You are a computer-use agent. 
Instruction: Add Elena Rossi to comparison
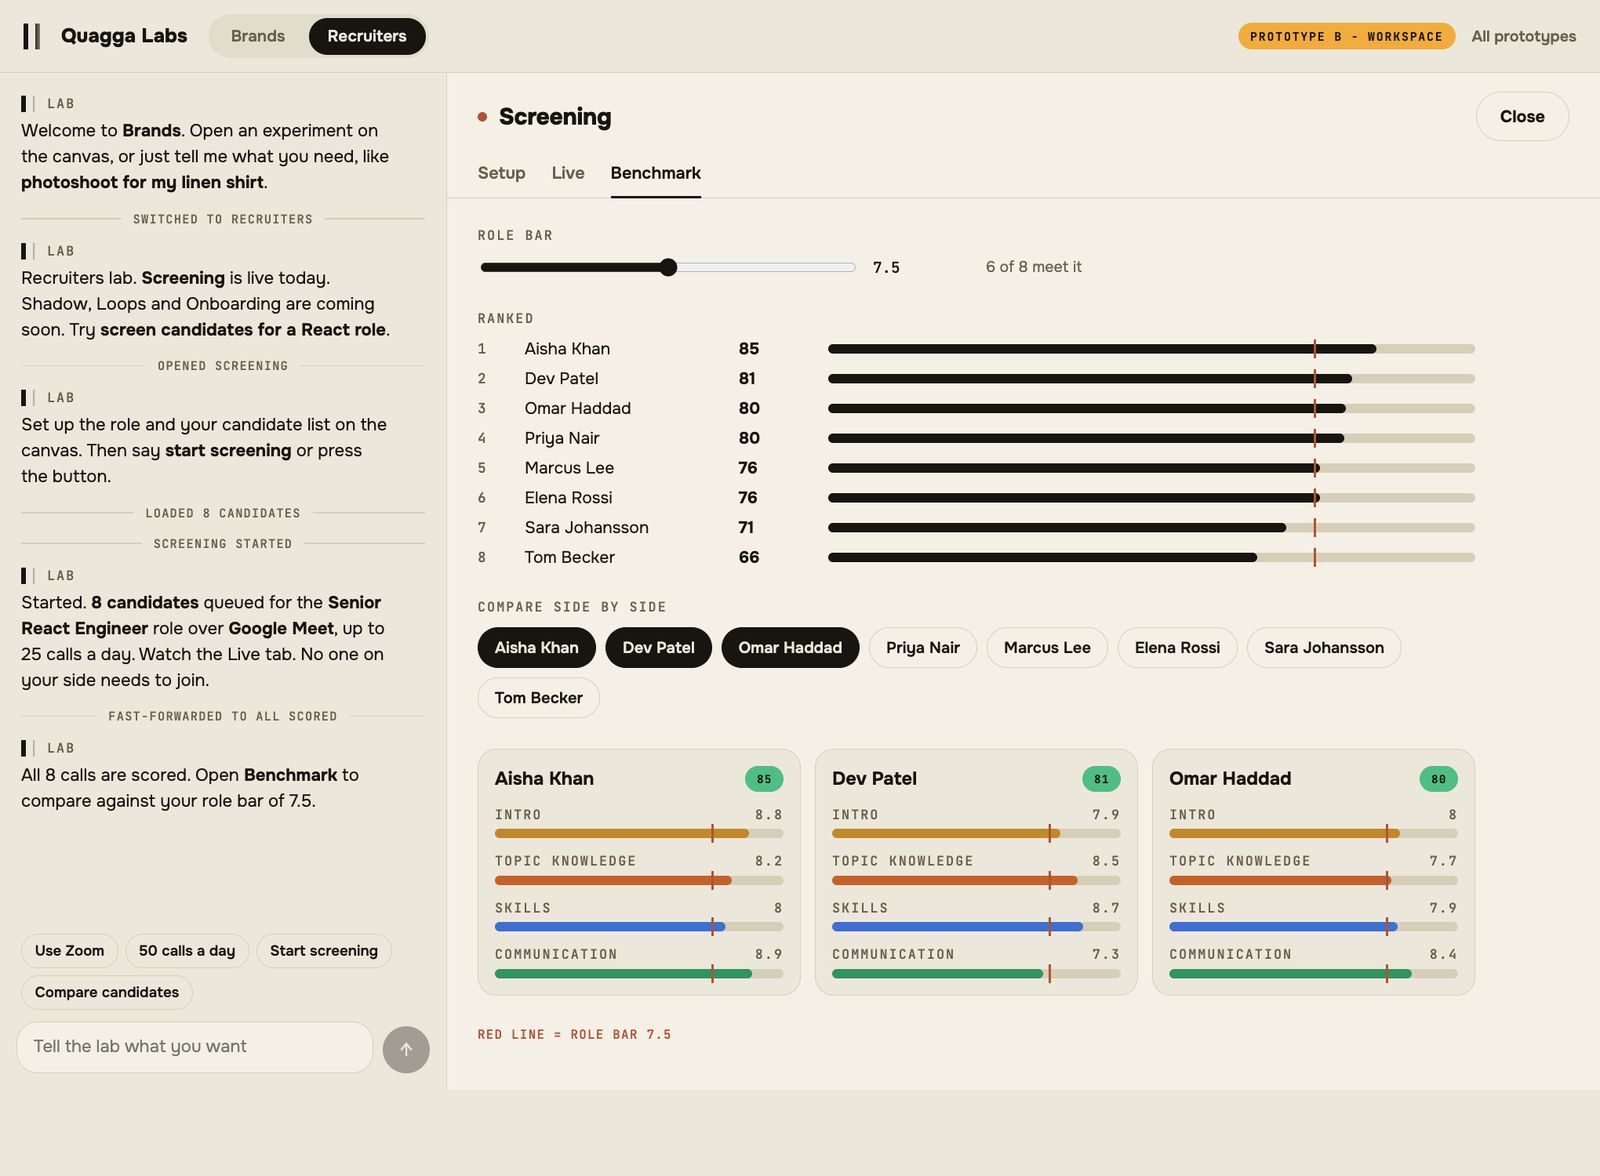tap(1177, 648)
